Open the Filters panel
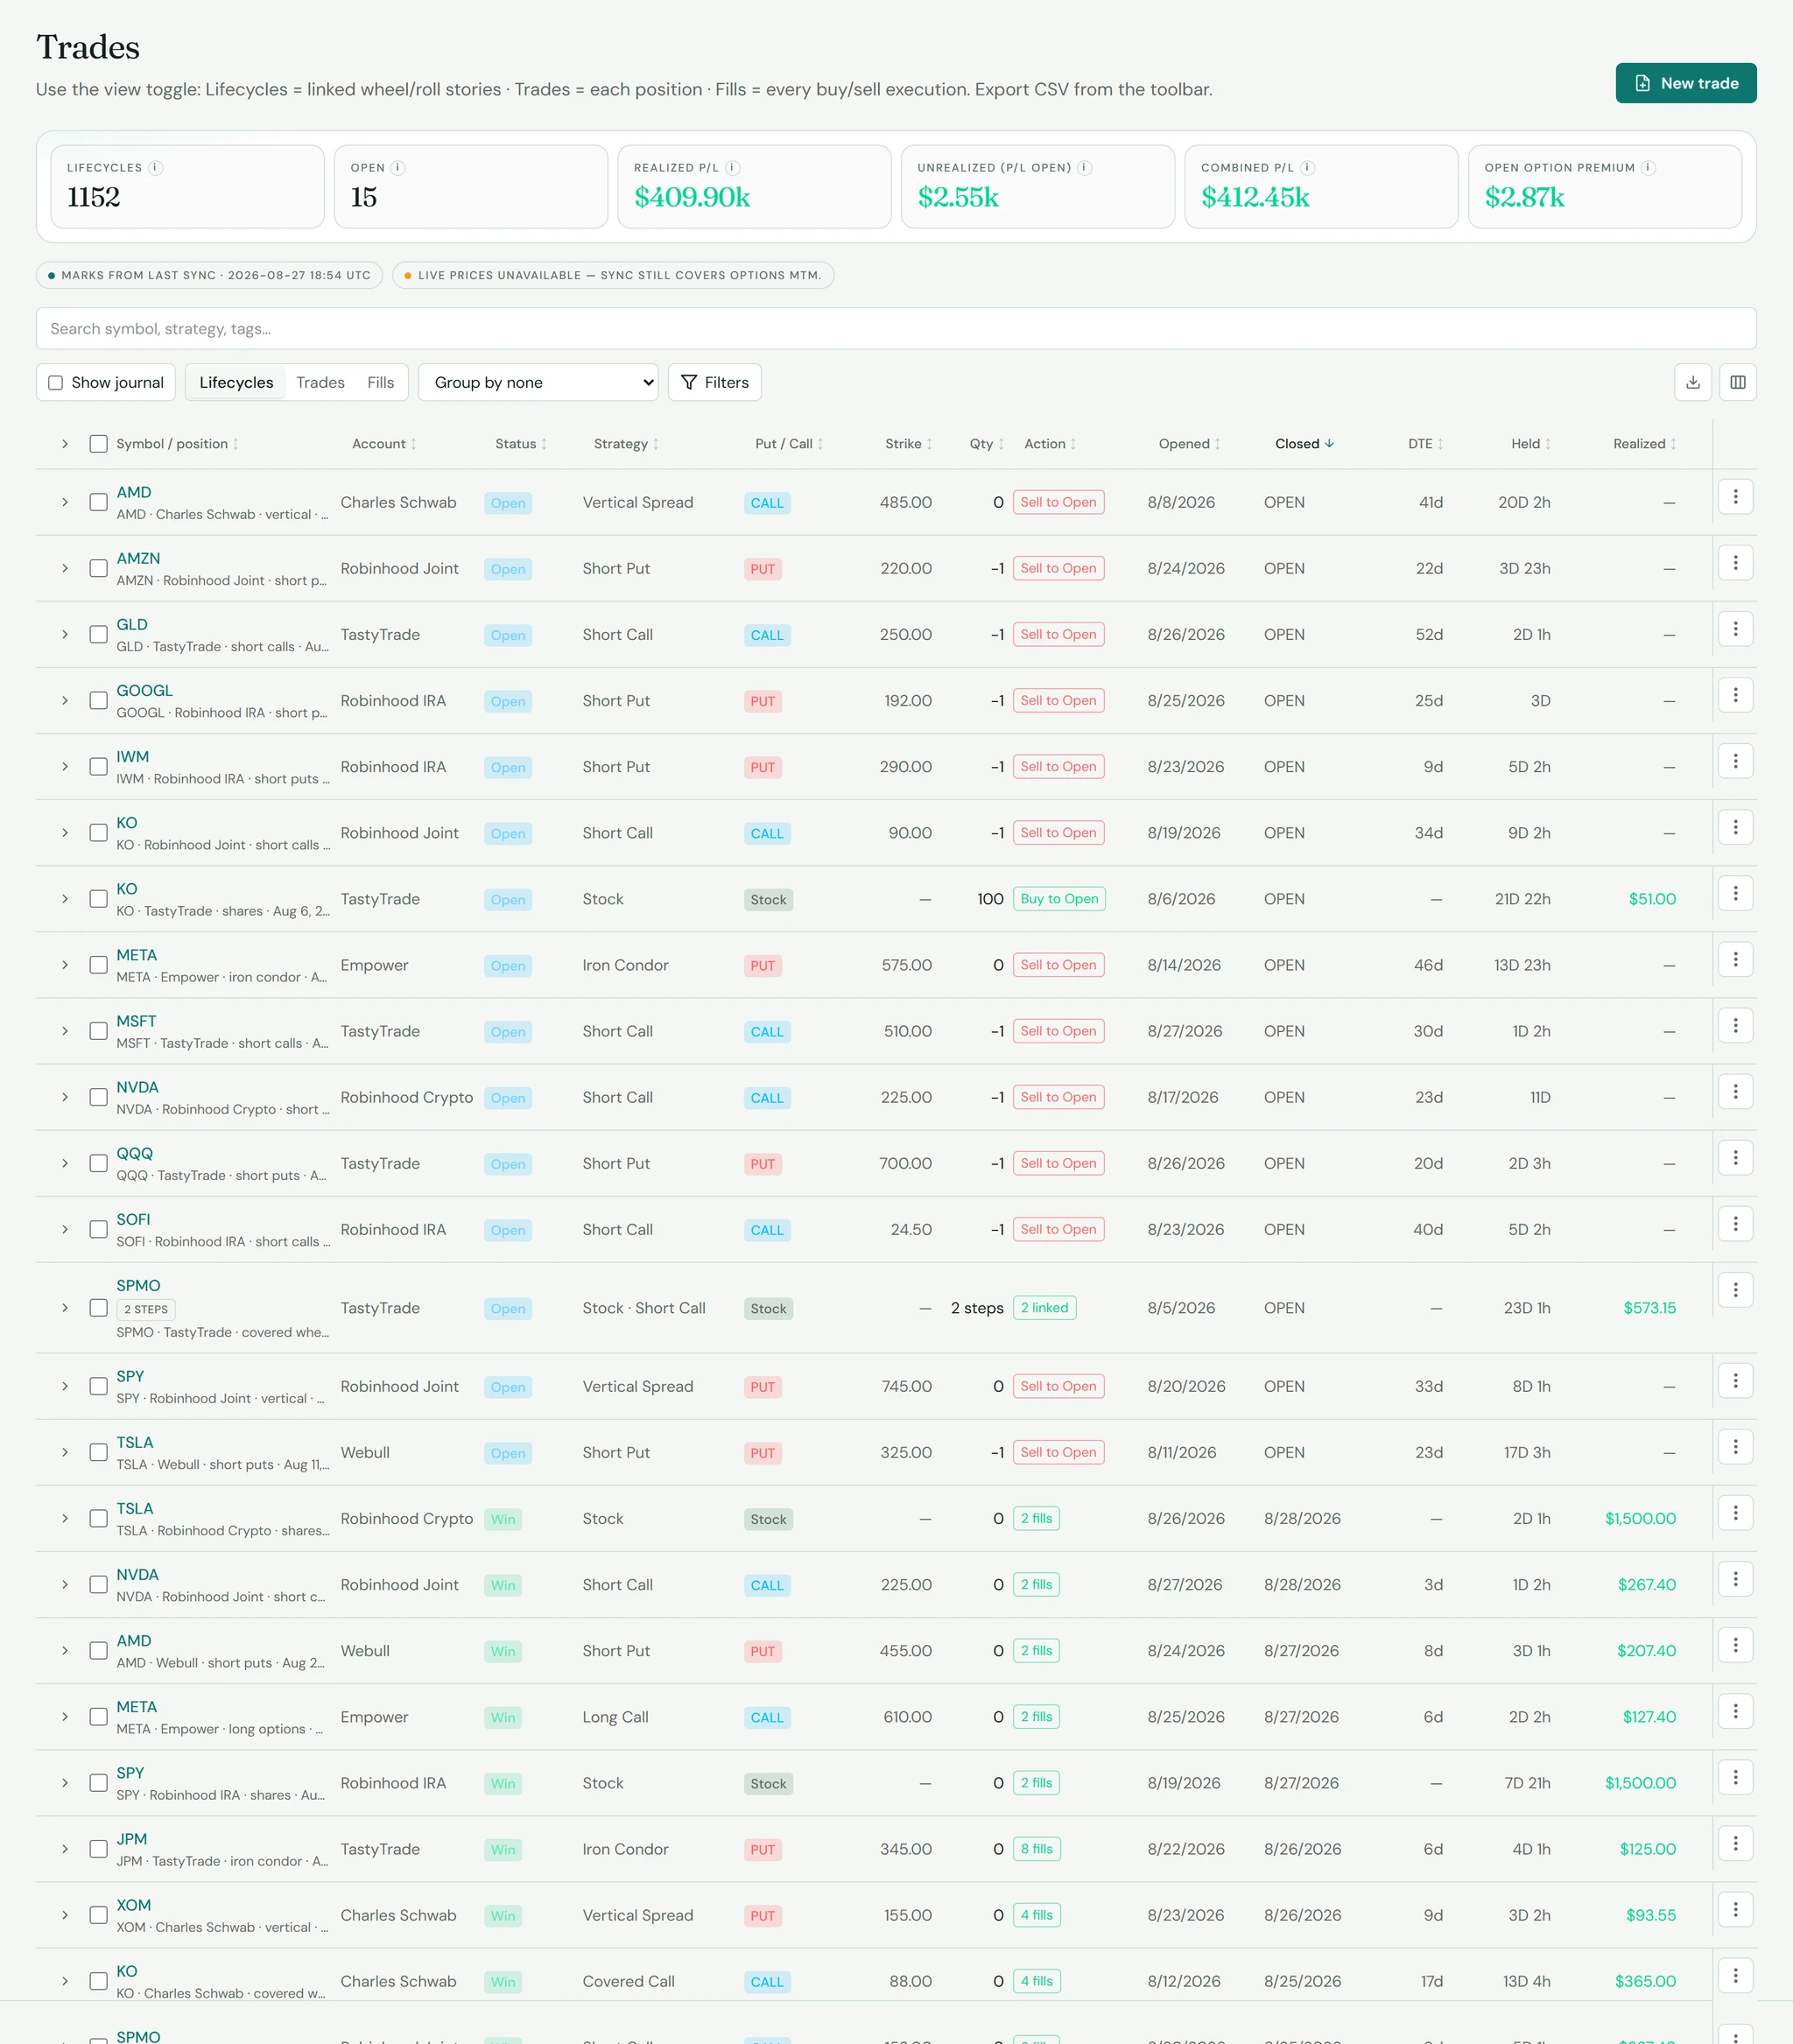This screenshot has height=2044, width=1793. (x=715, y=382)
